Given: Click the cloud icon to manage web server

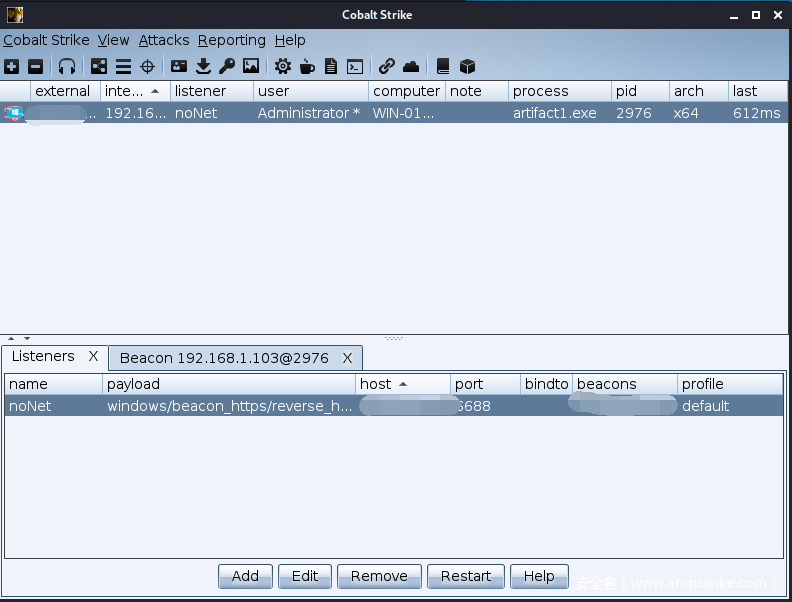Looking at the screenshot, I should tap(411, 67).
